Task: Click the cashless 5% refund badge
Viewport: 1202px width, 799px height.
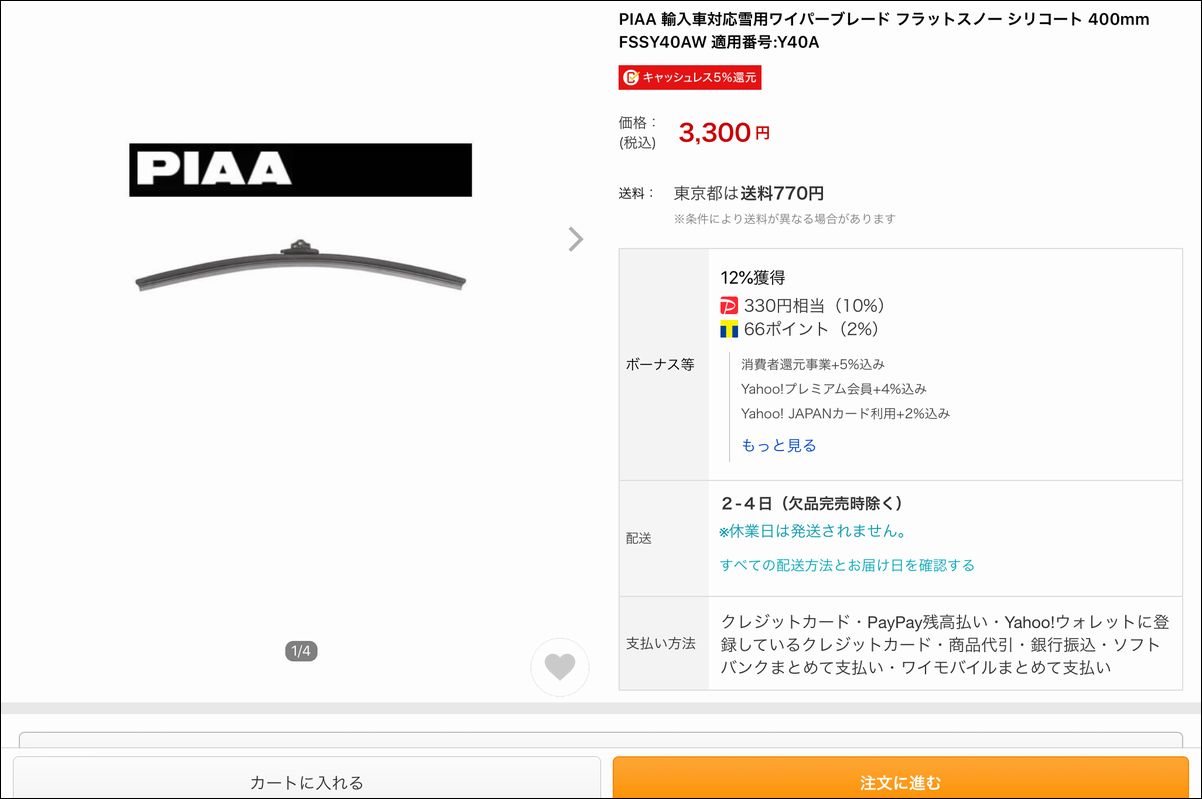Action: click(x=690, y=77)
